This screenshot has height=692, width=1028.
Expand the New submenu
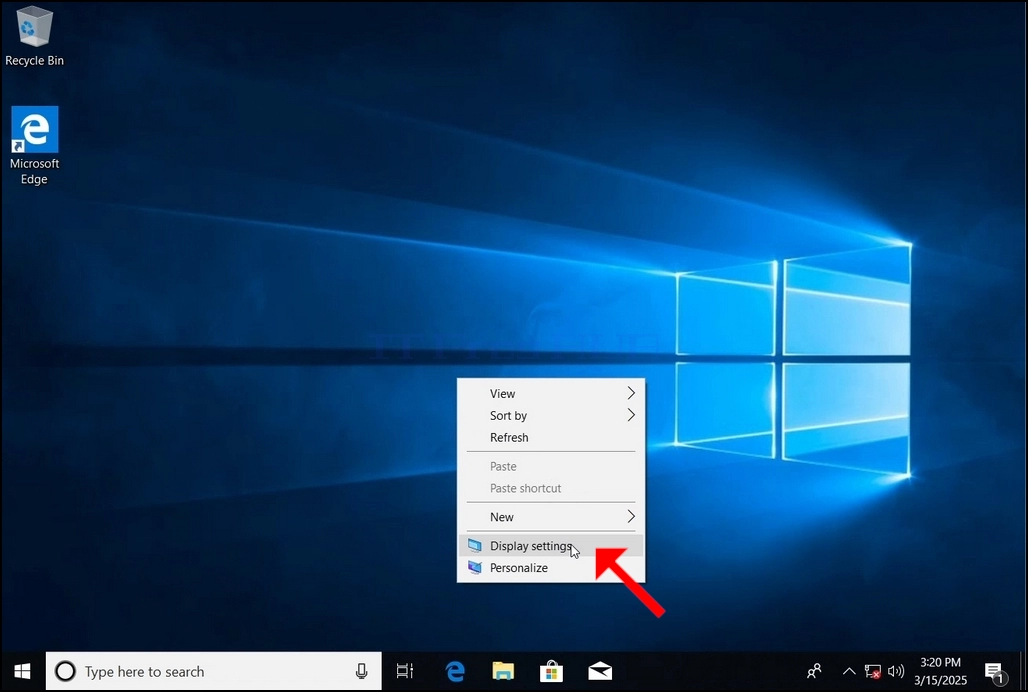[551, 516]
